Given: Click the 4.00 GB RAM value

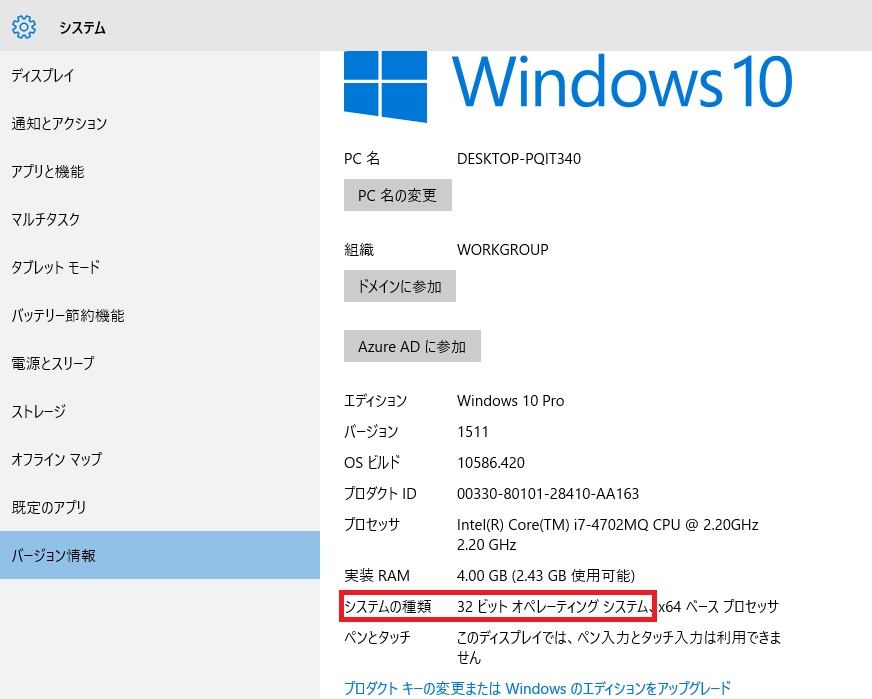Looking at the screenshot, I should pos(546,575).
